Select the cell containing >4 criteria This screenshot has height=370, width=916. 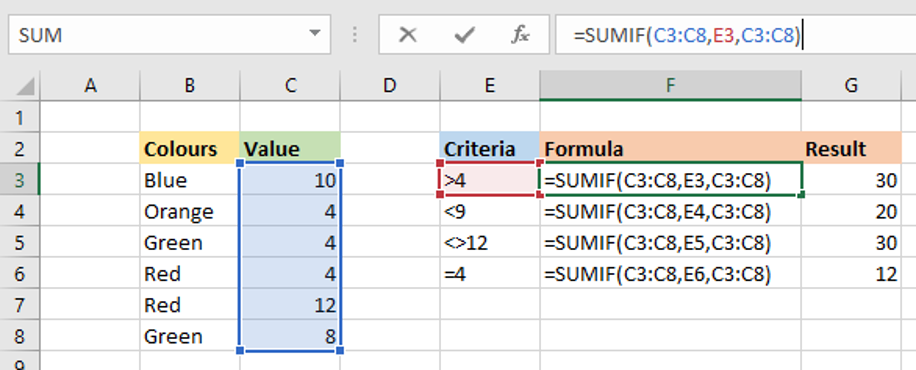click(x=488, y=180)
